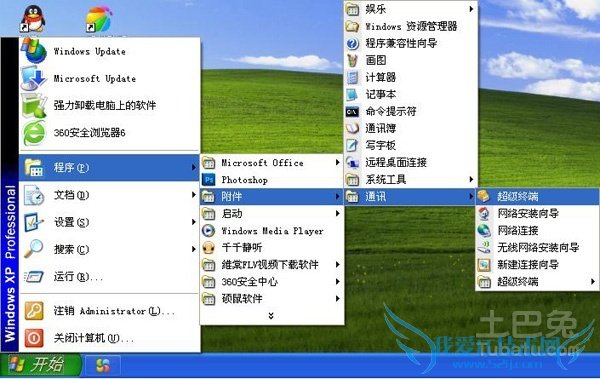600x379 pixels.
Task: Show more programs via double chevron
Action: point(271,315)
